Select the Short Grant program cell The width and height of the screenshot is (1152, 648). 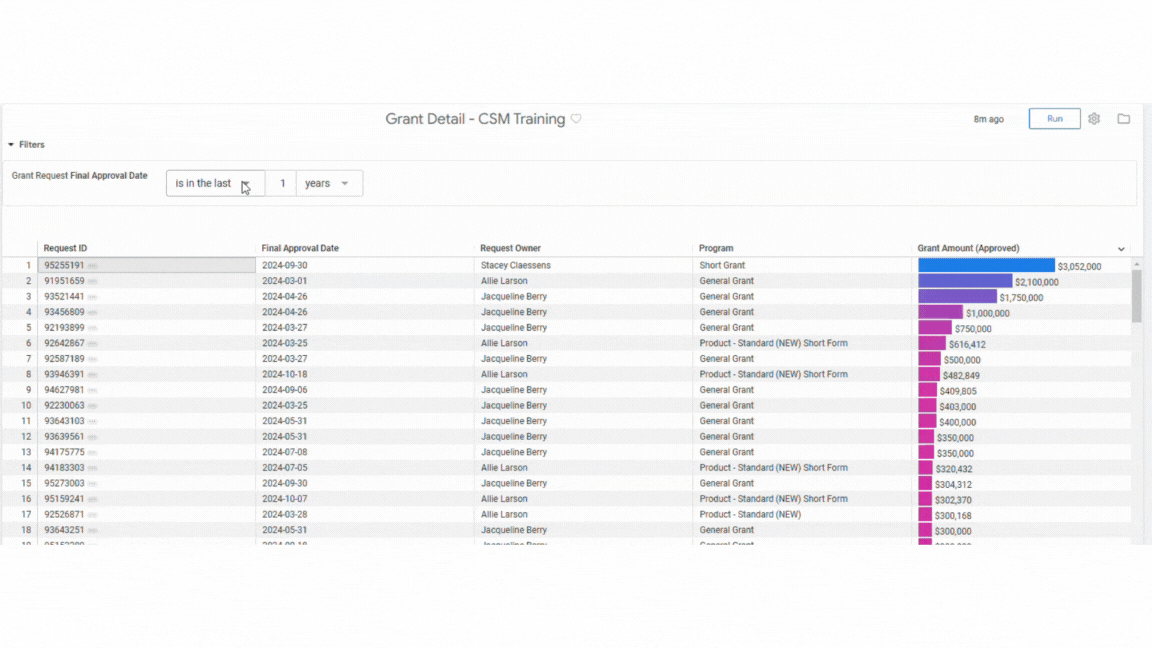click(721, 265)
